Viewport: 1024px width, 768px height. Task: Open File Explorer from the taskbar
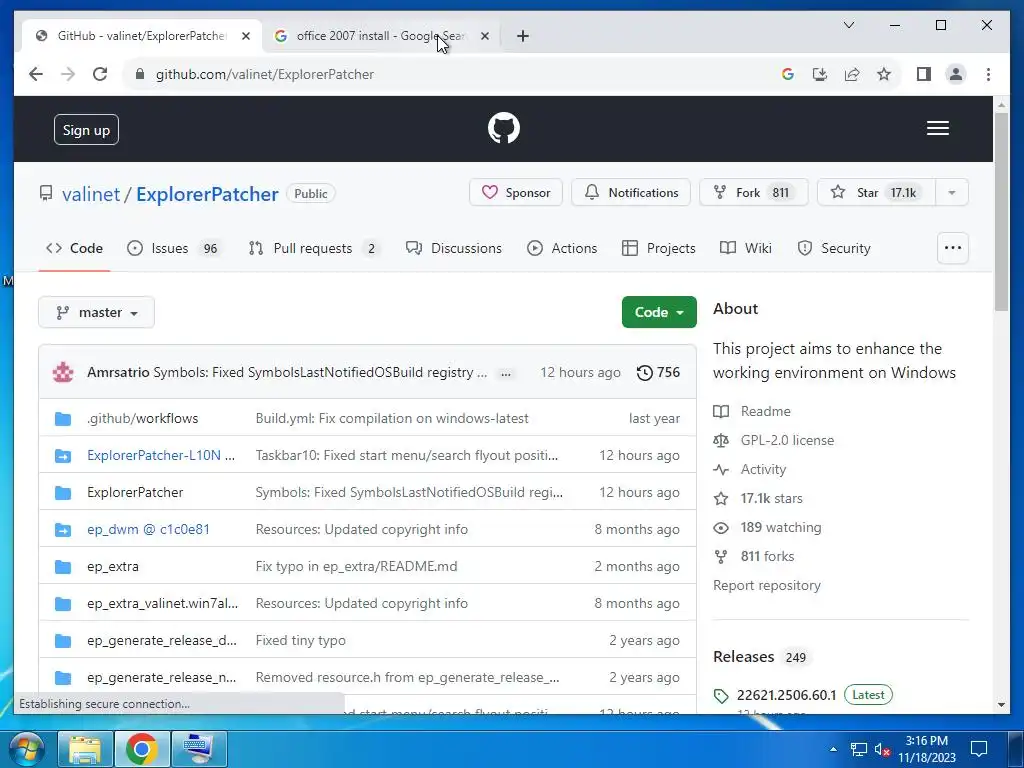click(x=85, y=749)
